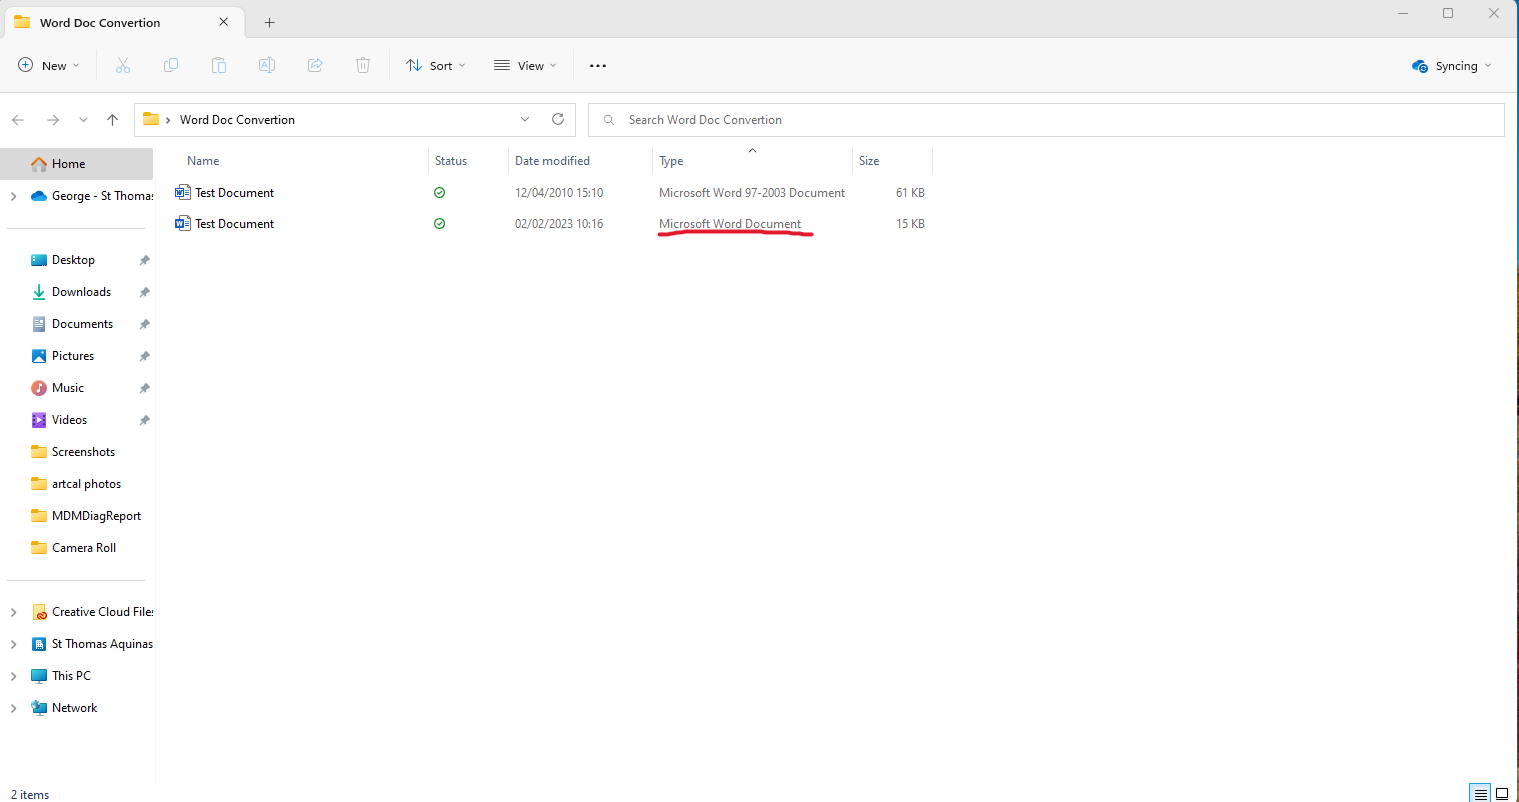Open the Syncing status dropdown
Screen dimensions: 1519x802
(1452, 66)
